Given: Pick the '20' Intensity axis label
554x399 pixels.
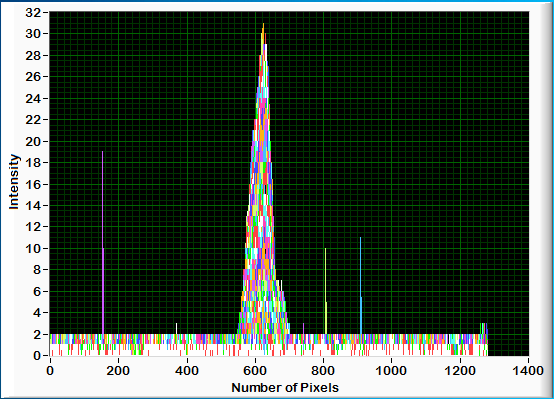Looking at the screenshot, I should (x=33, y=141).
